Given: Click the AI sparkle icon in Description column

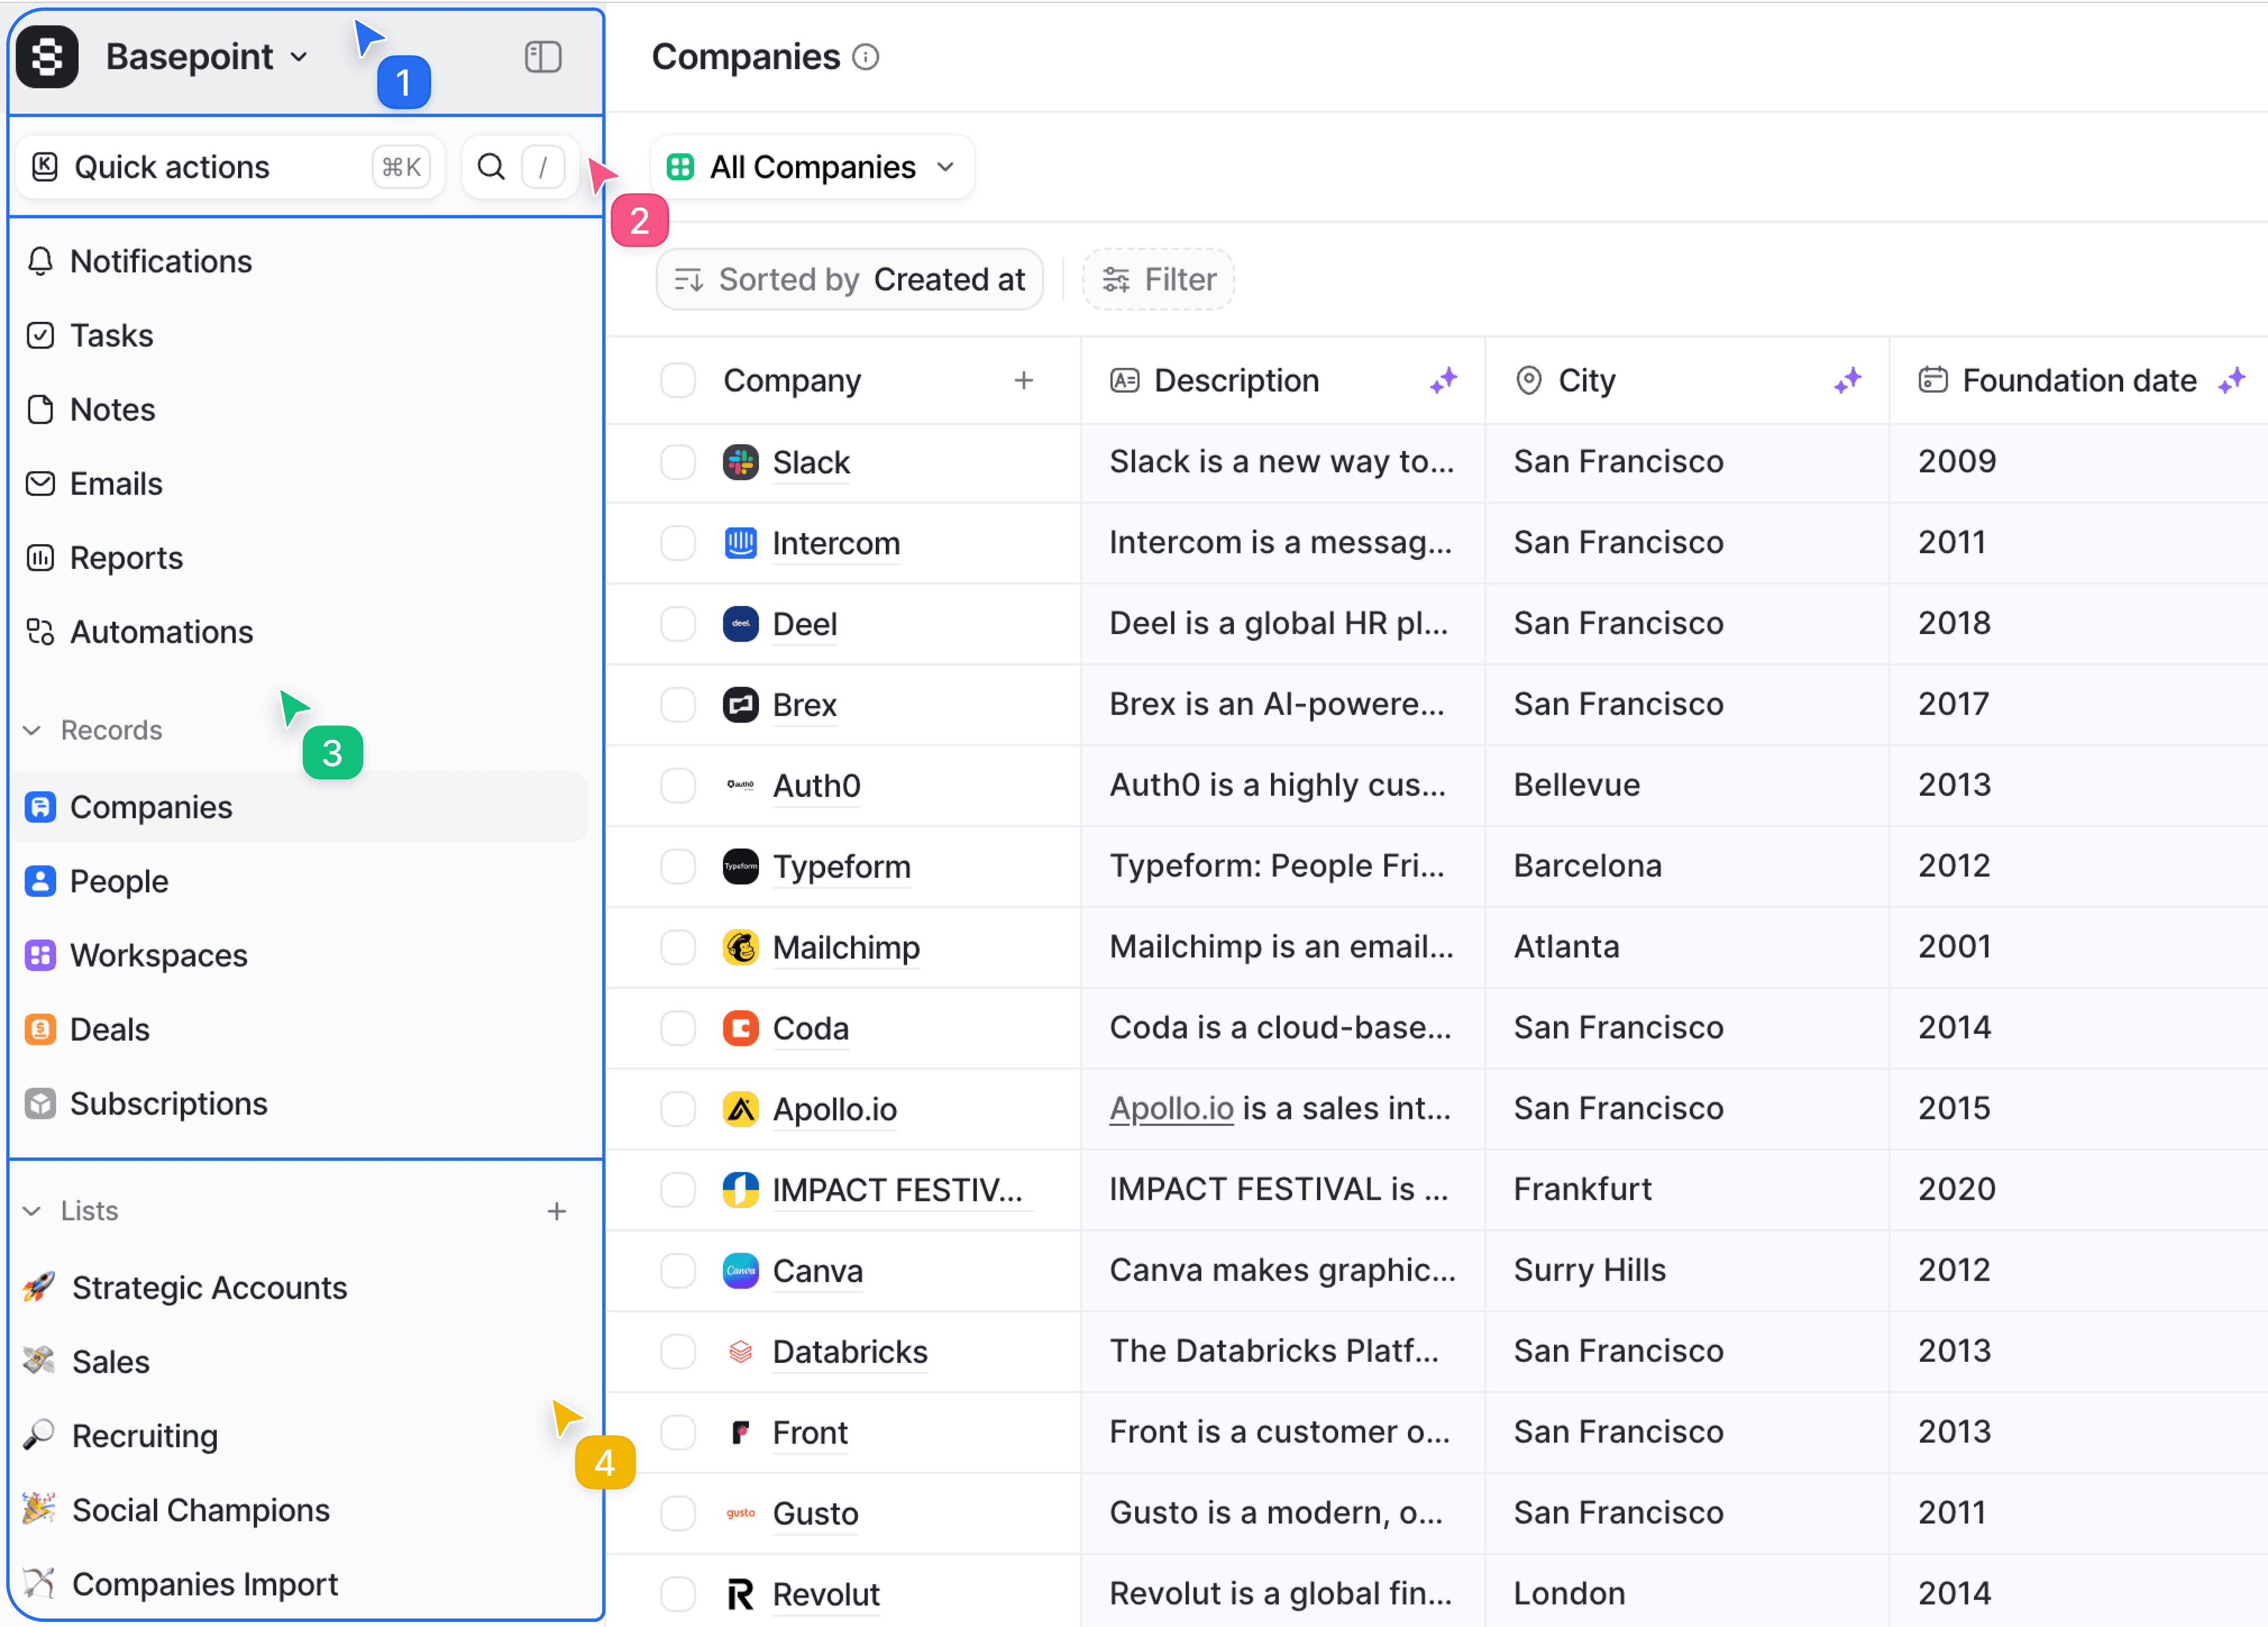Looking at the screenshot, I should pyautogui.click(x=1443, y=380).
